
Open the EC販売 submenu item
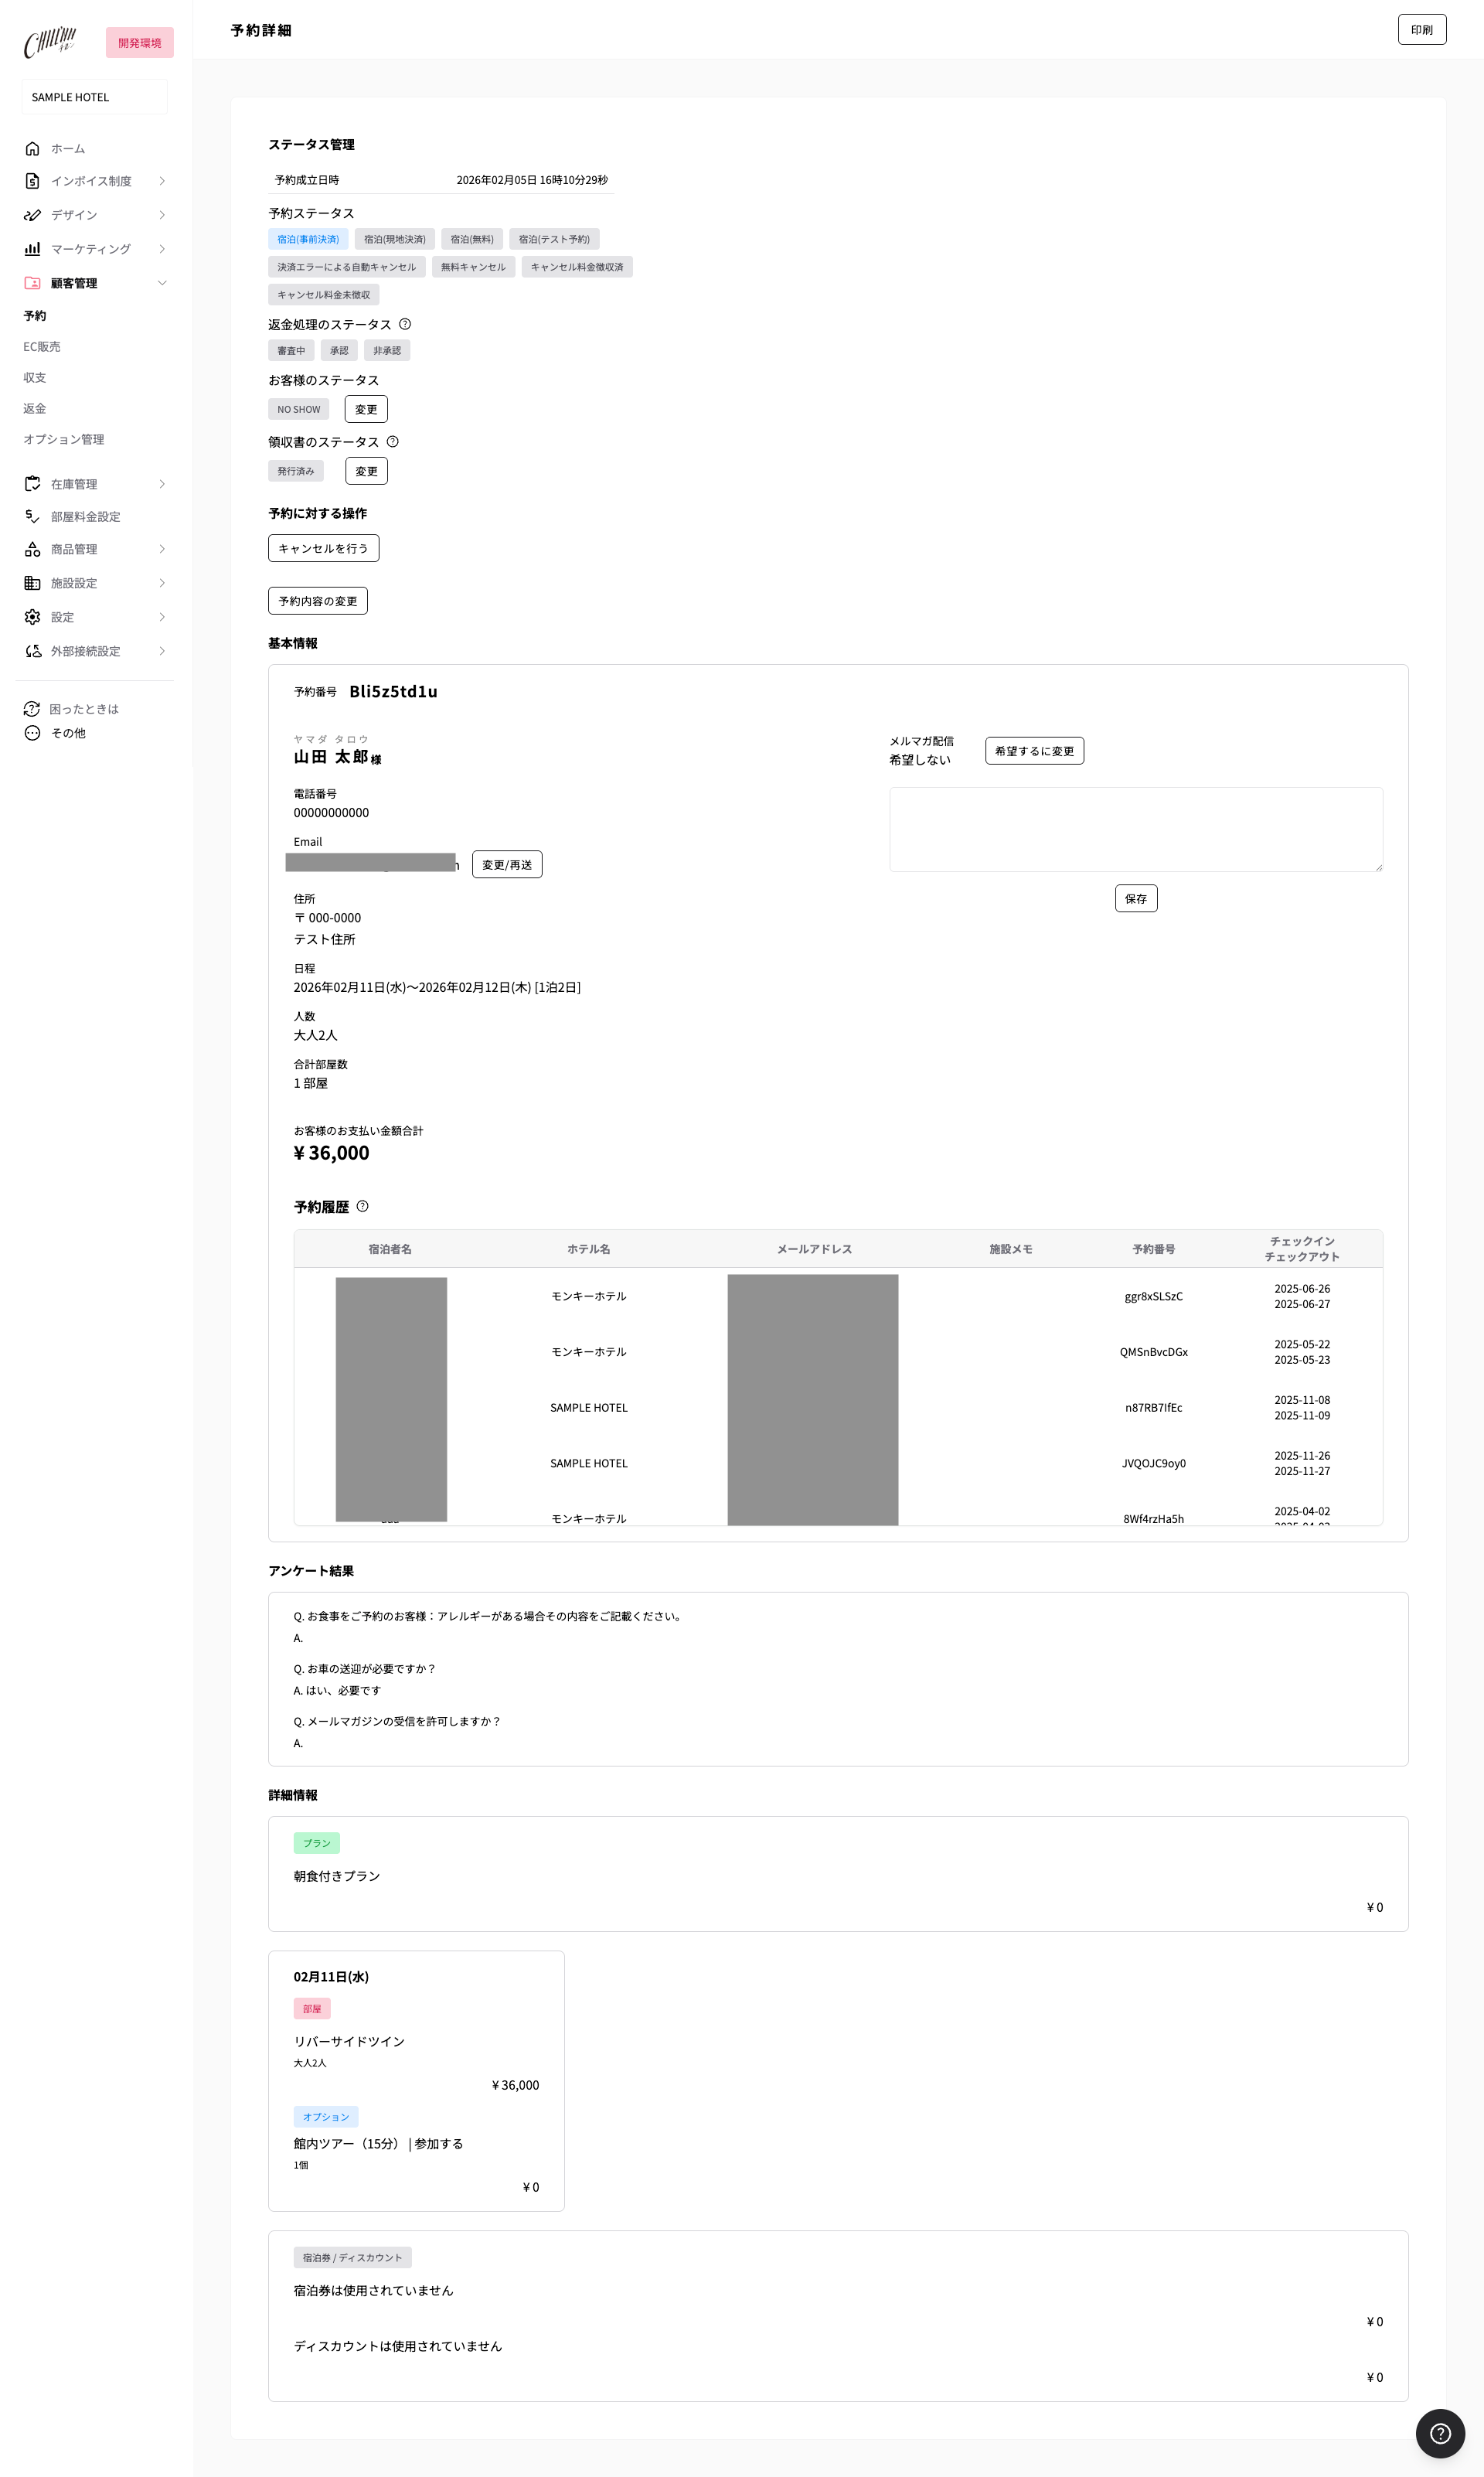tap(42, 347)
